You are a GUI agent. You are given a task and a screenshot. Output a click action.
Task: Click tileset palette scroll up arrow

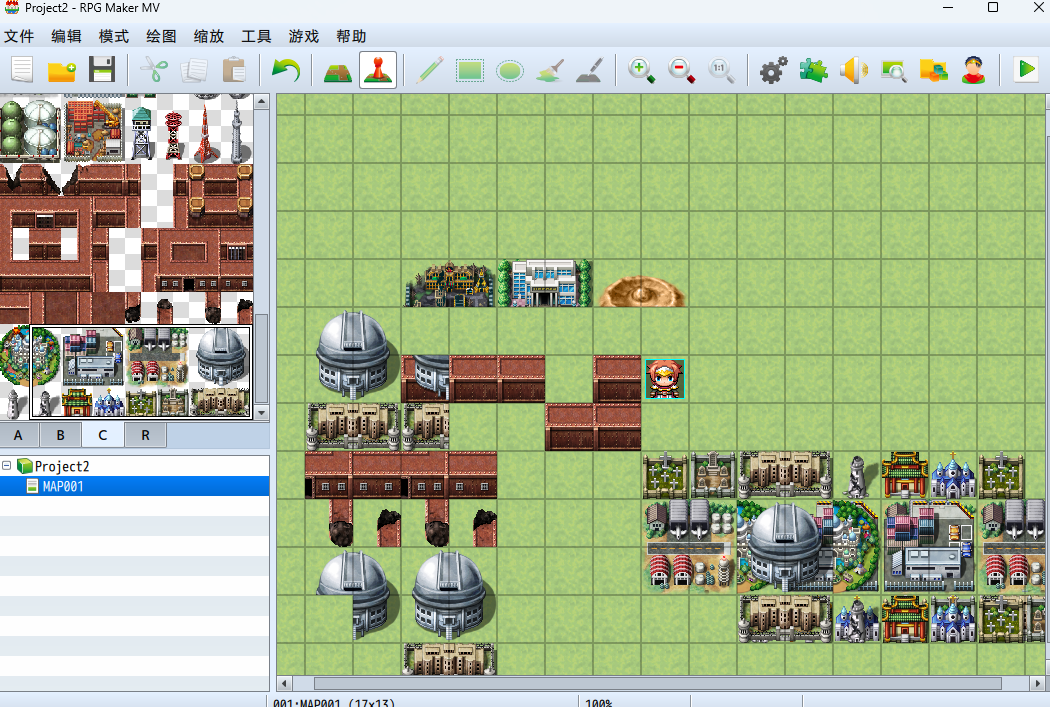[262, 102]
